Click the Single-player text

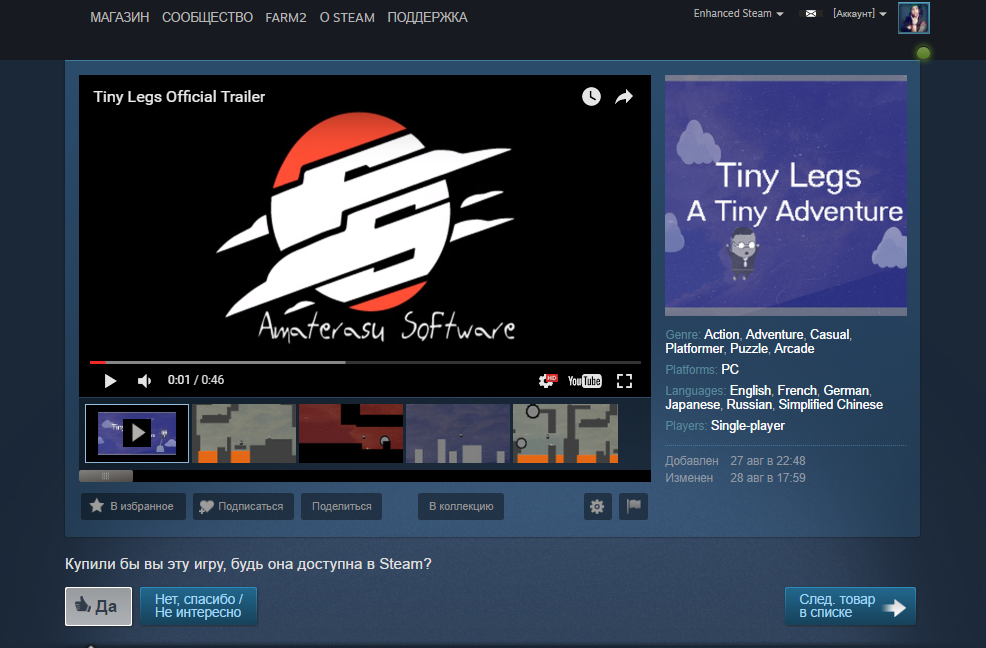point(748,425)
